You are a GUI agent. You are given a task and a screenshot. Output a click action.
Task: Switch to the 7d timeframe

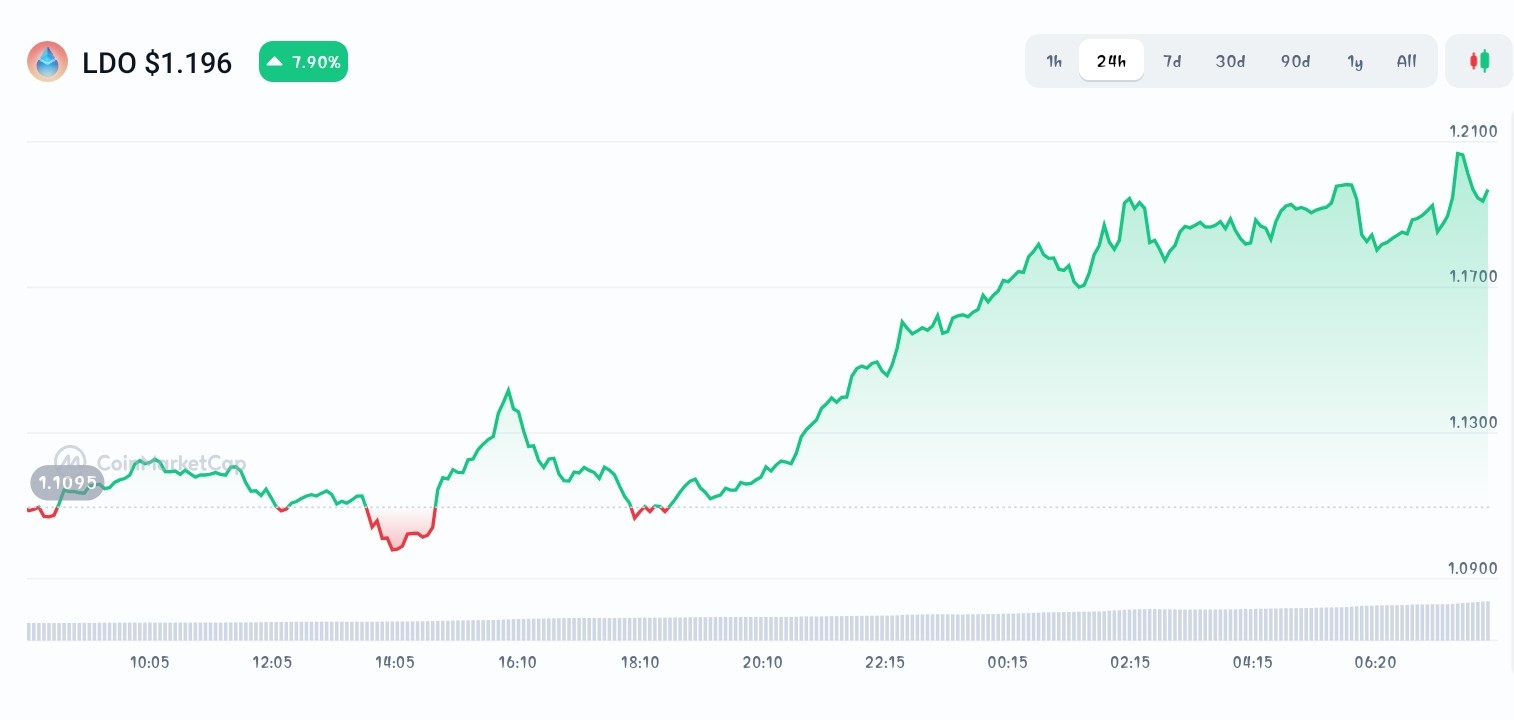[1172, 61]
